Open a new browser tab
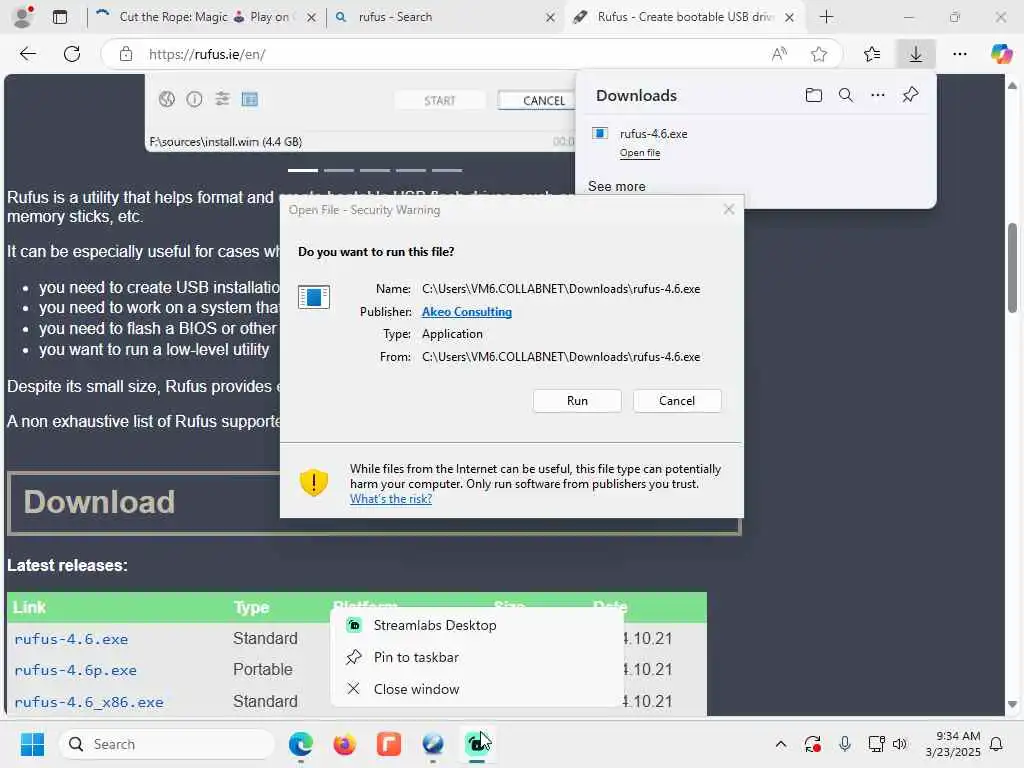Image resolution: width=1024 pixels, height=768 pixels. coord(826,17)
